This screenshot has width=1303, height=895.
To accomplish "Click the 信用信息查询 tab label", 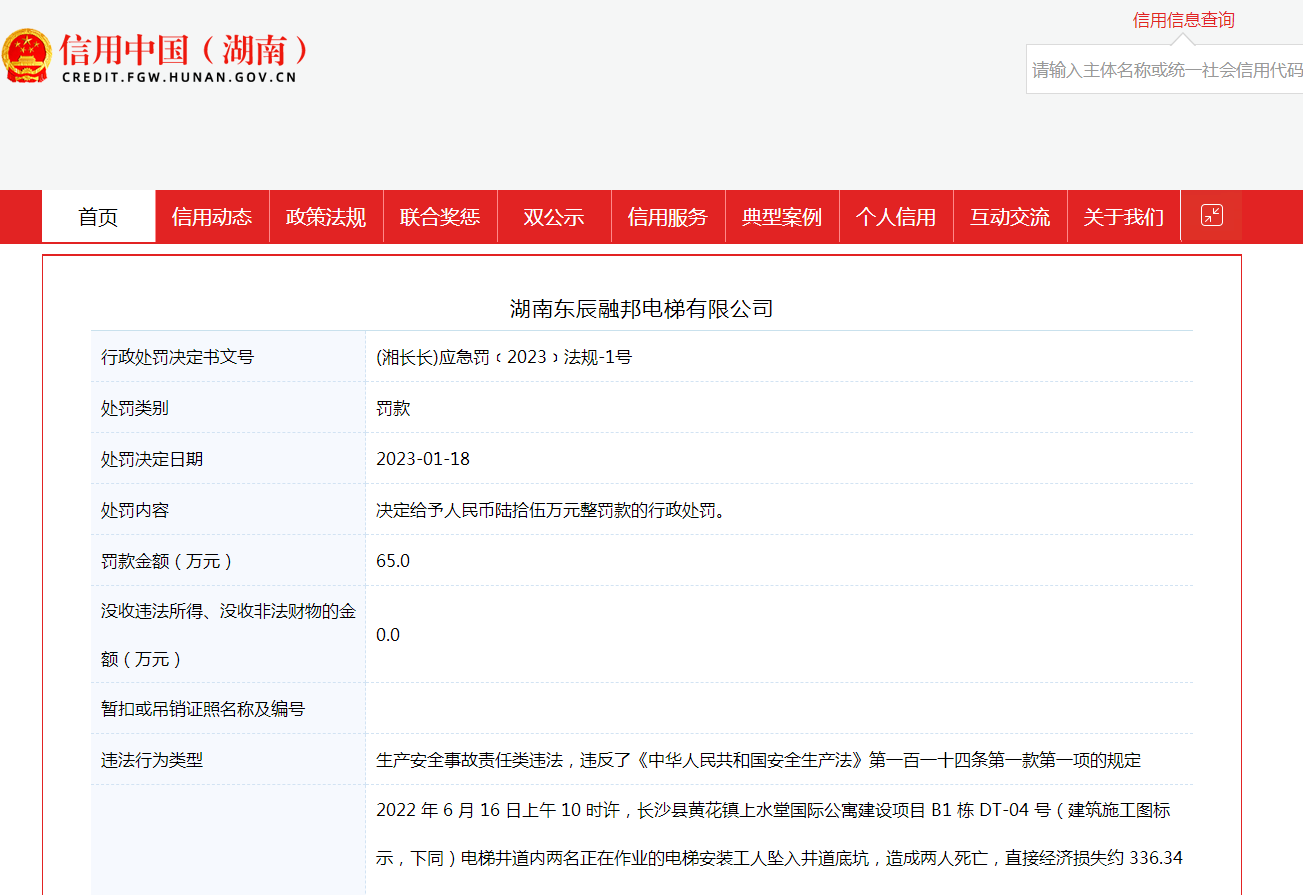I will click(1183, 20).
